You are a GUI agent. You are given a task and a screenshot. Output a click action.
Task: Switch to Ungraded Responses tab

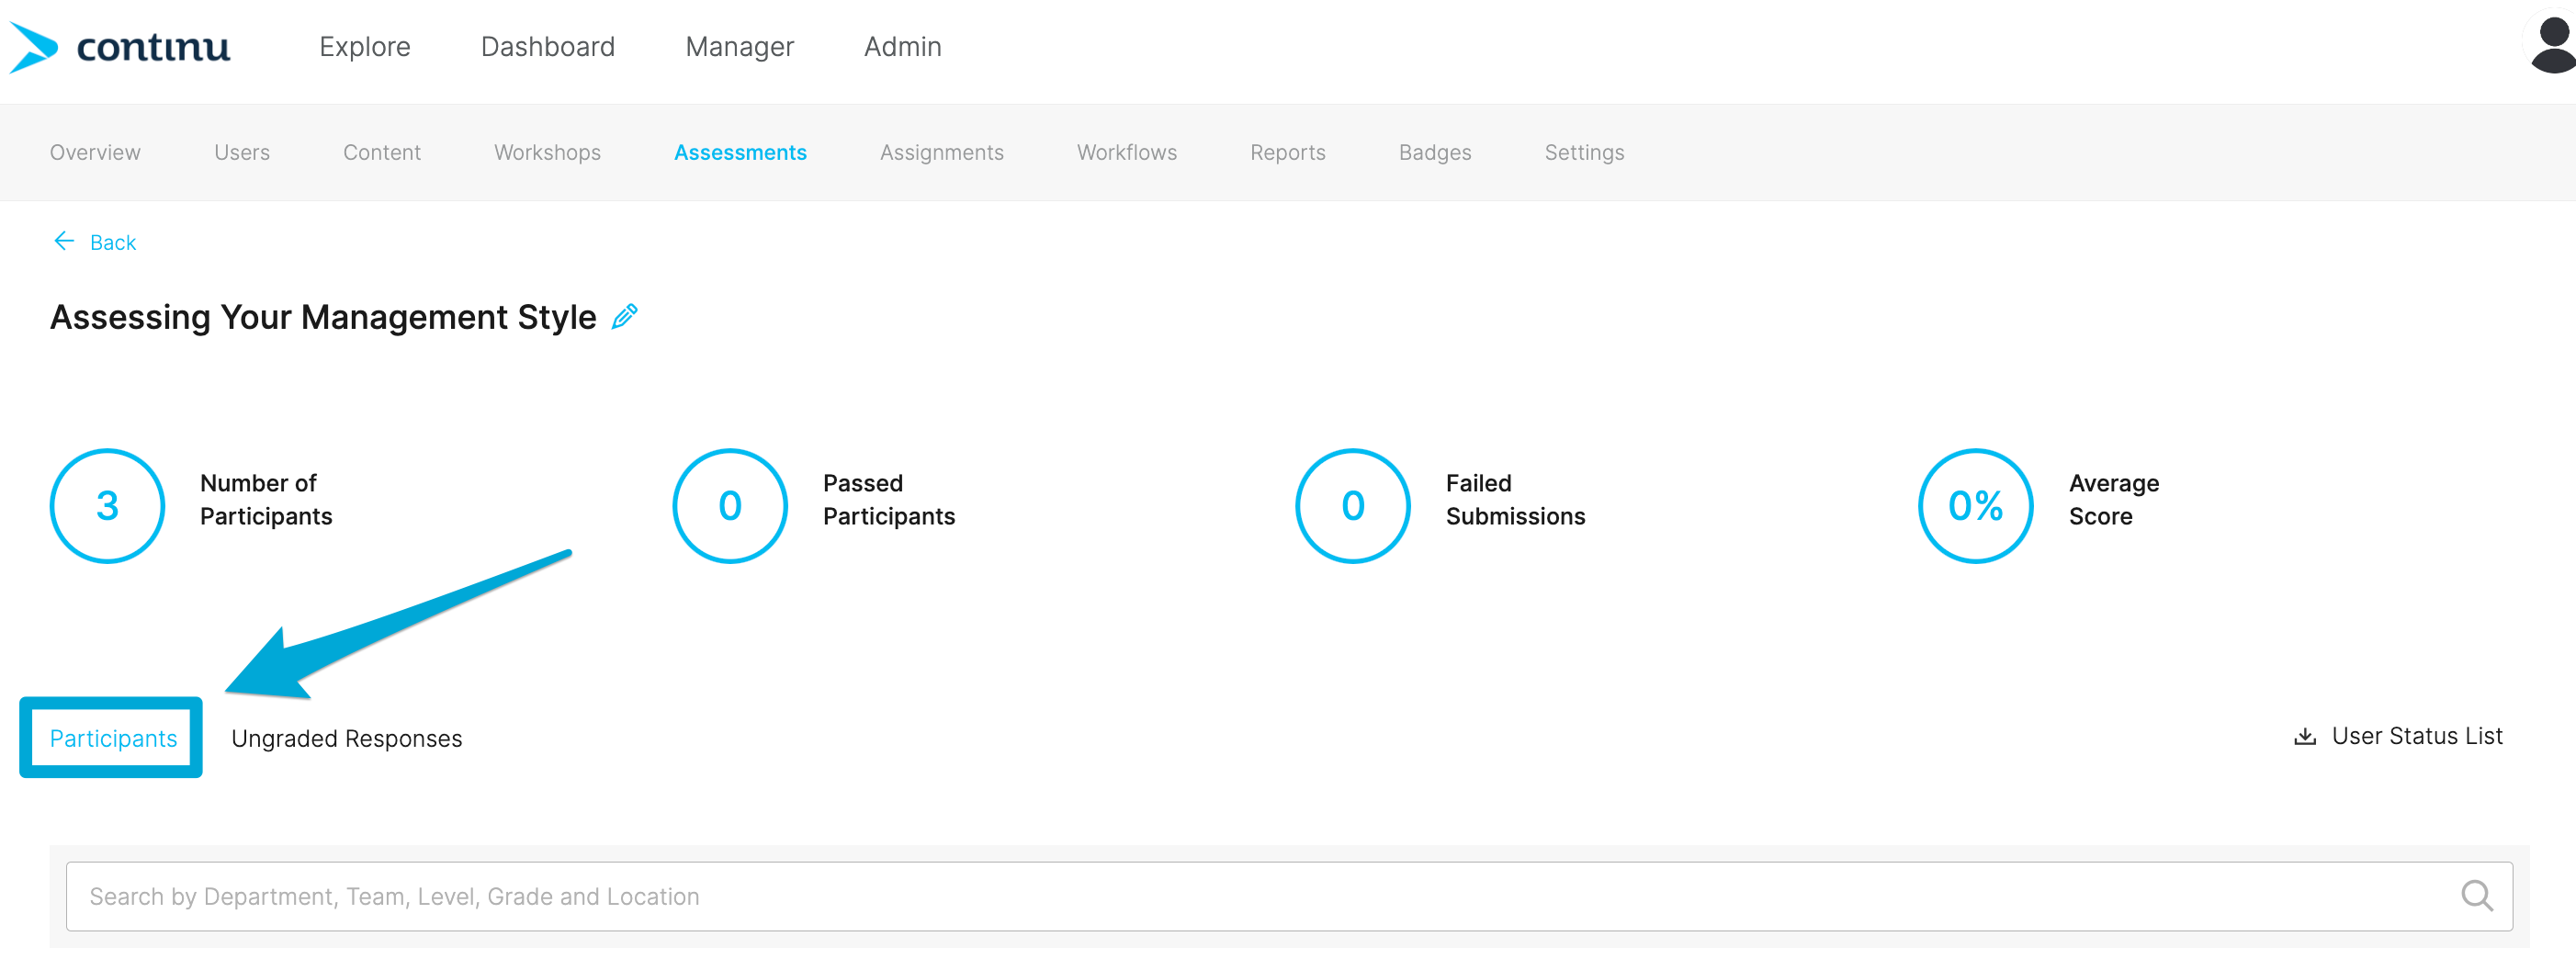pos(347,738)
